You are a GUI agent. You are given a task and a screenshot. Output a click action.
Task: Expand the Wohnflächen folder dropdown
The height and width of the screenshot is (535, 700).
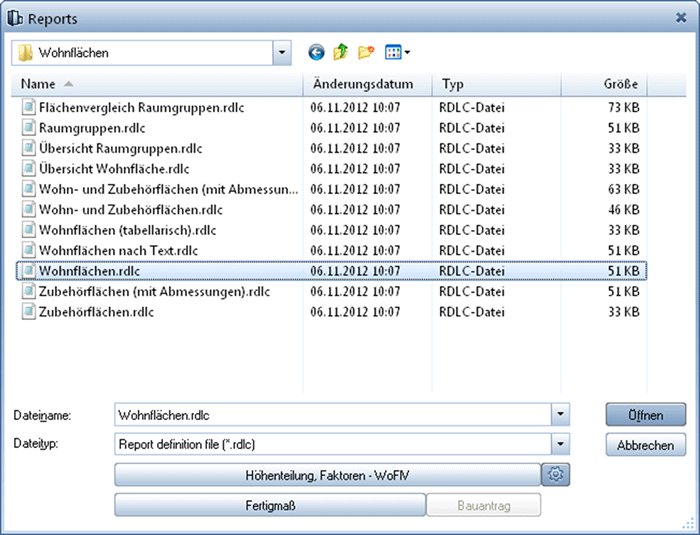point(282,53)
